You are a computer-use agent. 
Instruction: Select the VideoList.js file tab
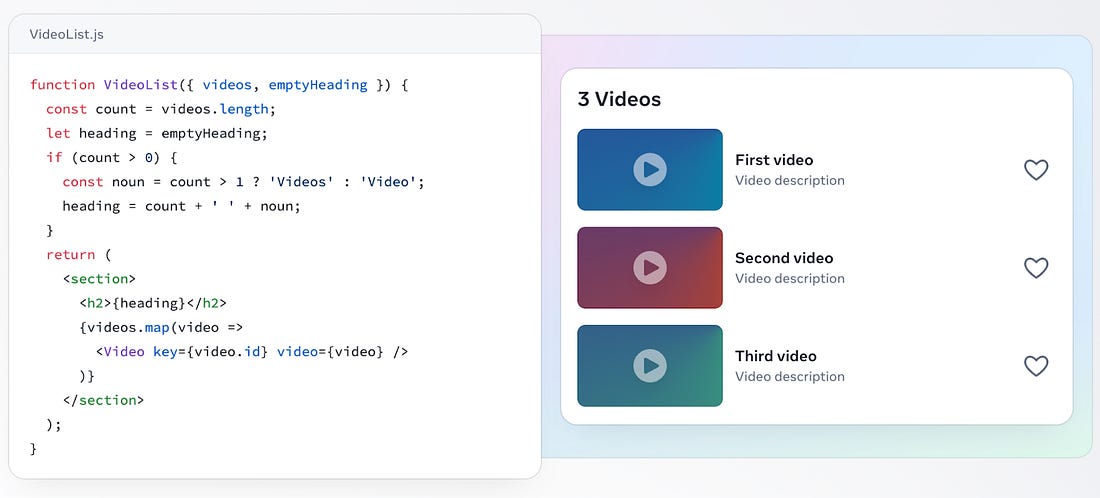(x=67, y=34)
